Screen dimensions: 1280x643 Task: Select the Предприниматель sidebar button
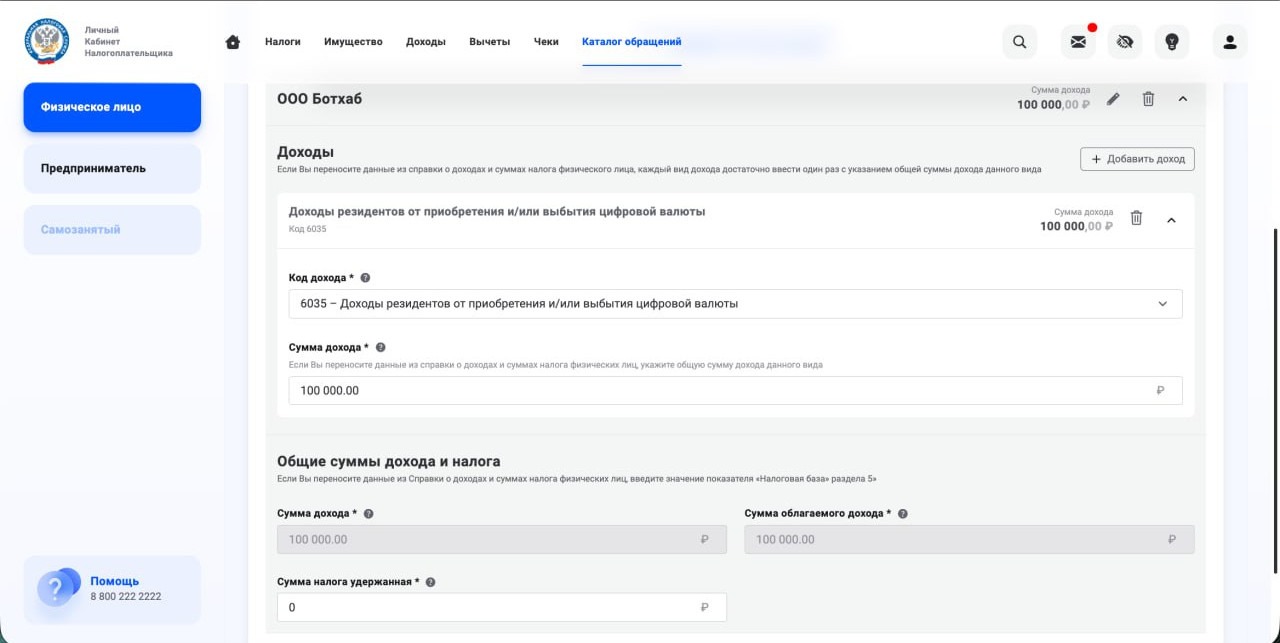(x=112, y=168)
